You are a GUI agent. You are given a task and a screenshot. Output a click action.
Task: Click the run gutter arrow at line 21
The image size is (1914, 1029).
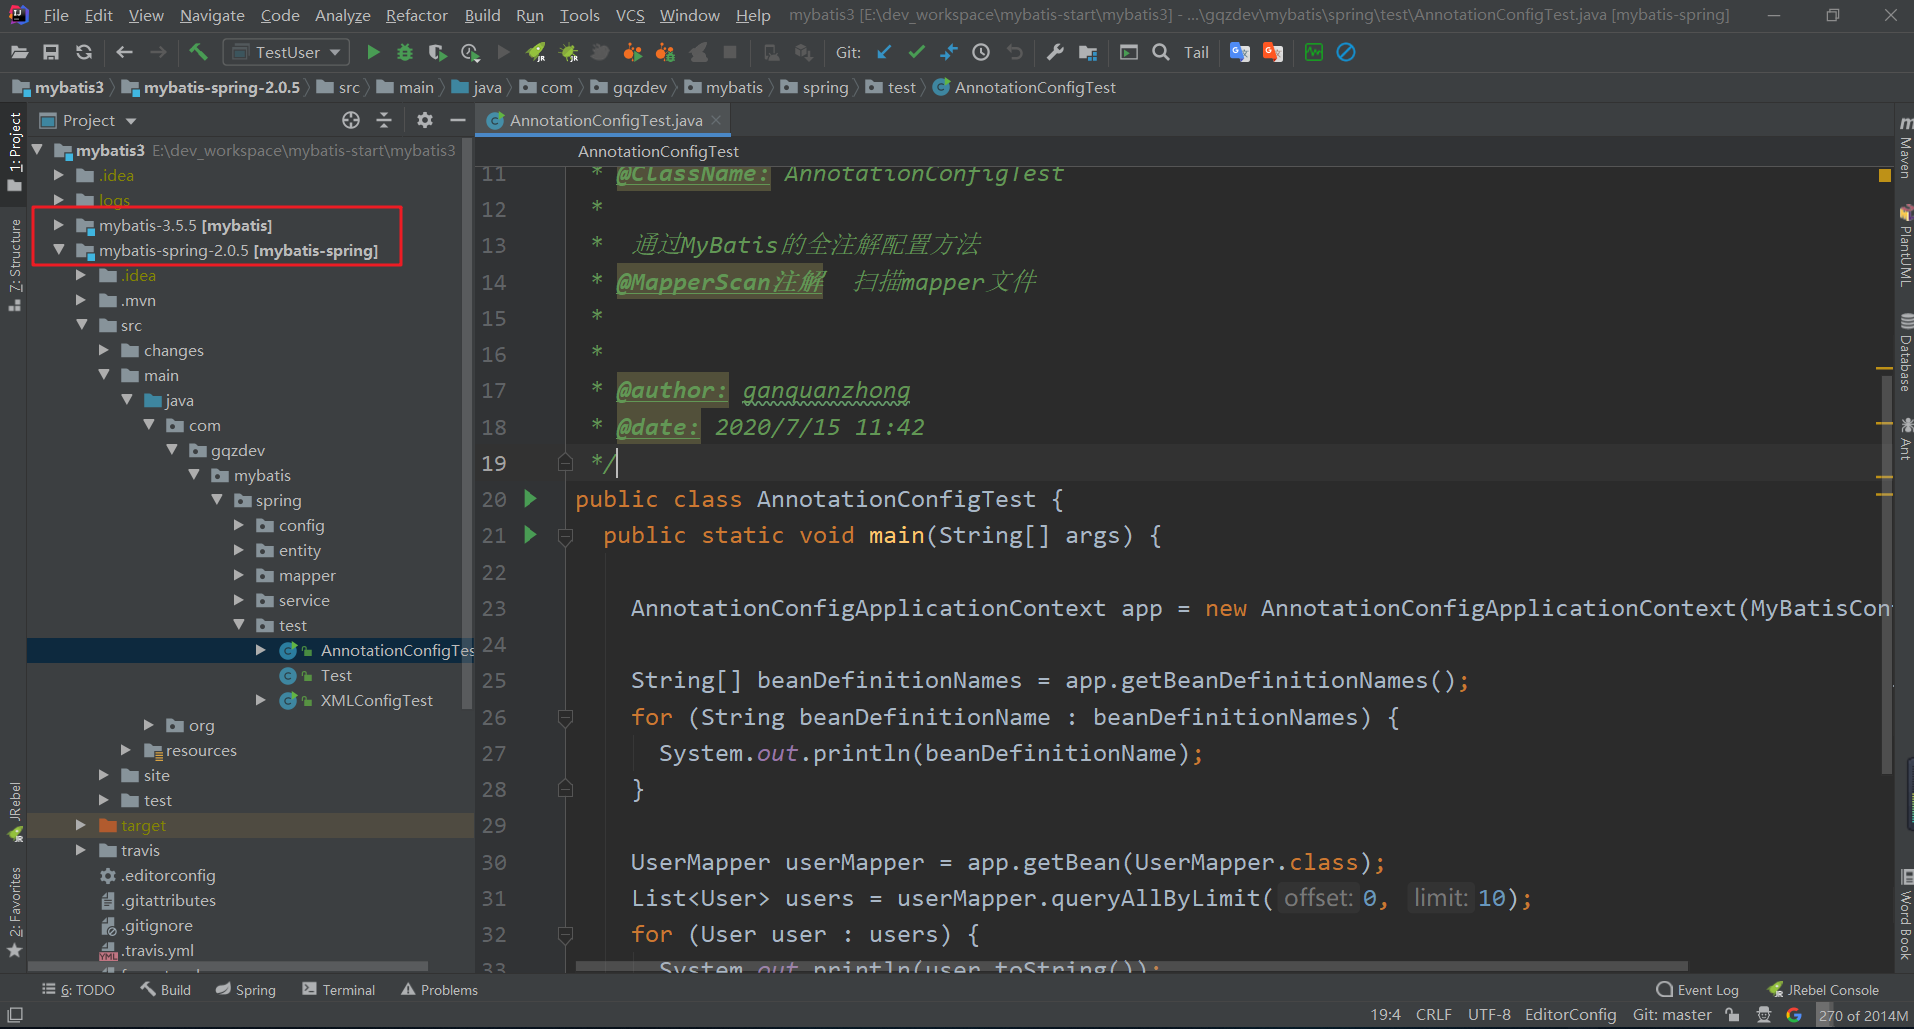(531, 535)
